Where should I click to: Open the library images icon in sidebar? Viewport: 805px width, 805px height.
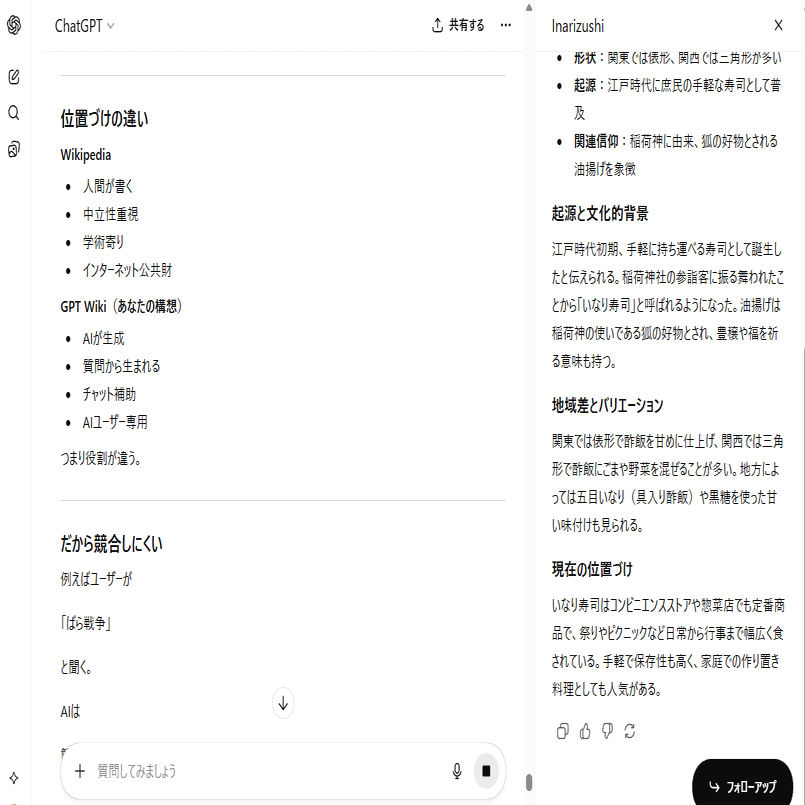pos(14,149)
